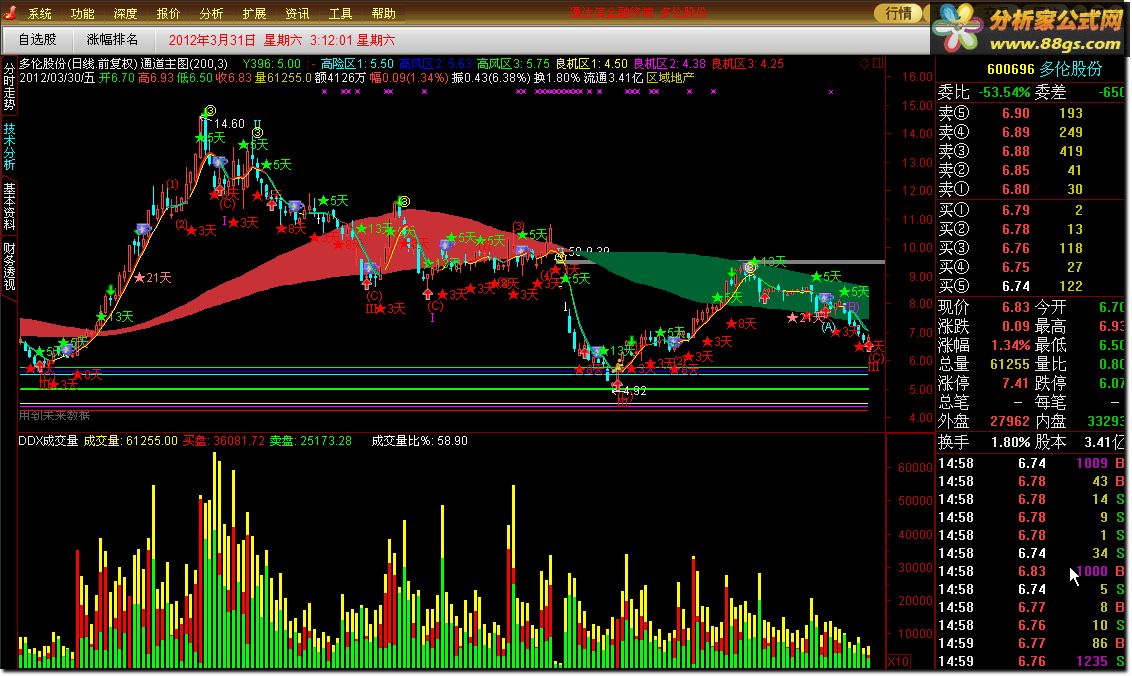Screen dimensions: 1132x676
Task: Click the 14:59 trade tick with volume 1235
Action: [1031, 661]
